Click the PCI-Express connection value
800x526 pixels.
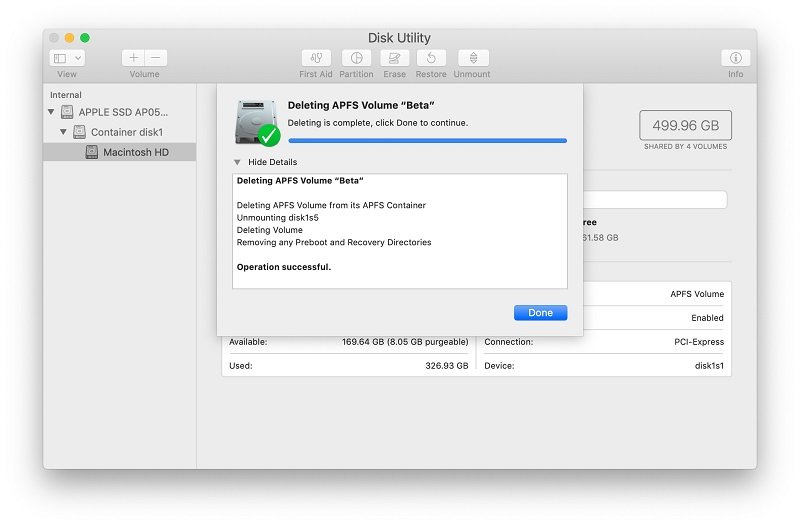[x=699, y=342]
